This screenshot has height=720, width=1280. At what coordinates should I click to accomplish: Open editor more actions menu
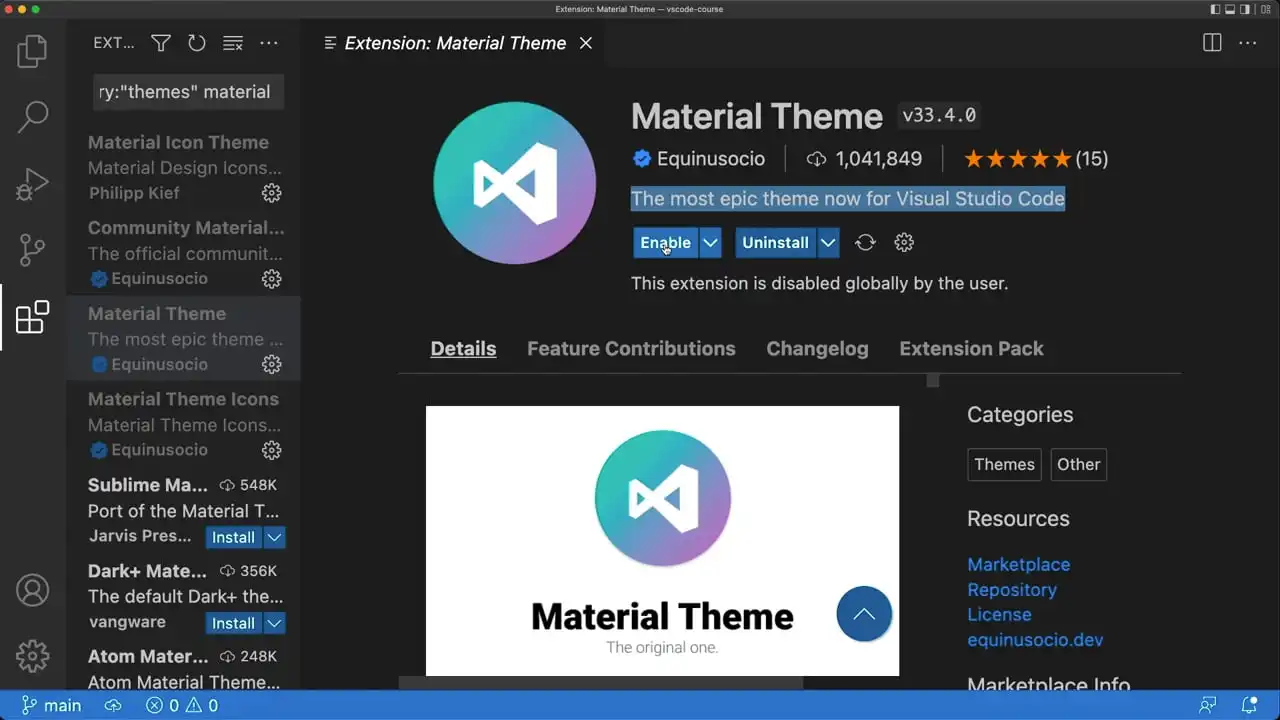1248,43
